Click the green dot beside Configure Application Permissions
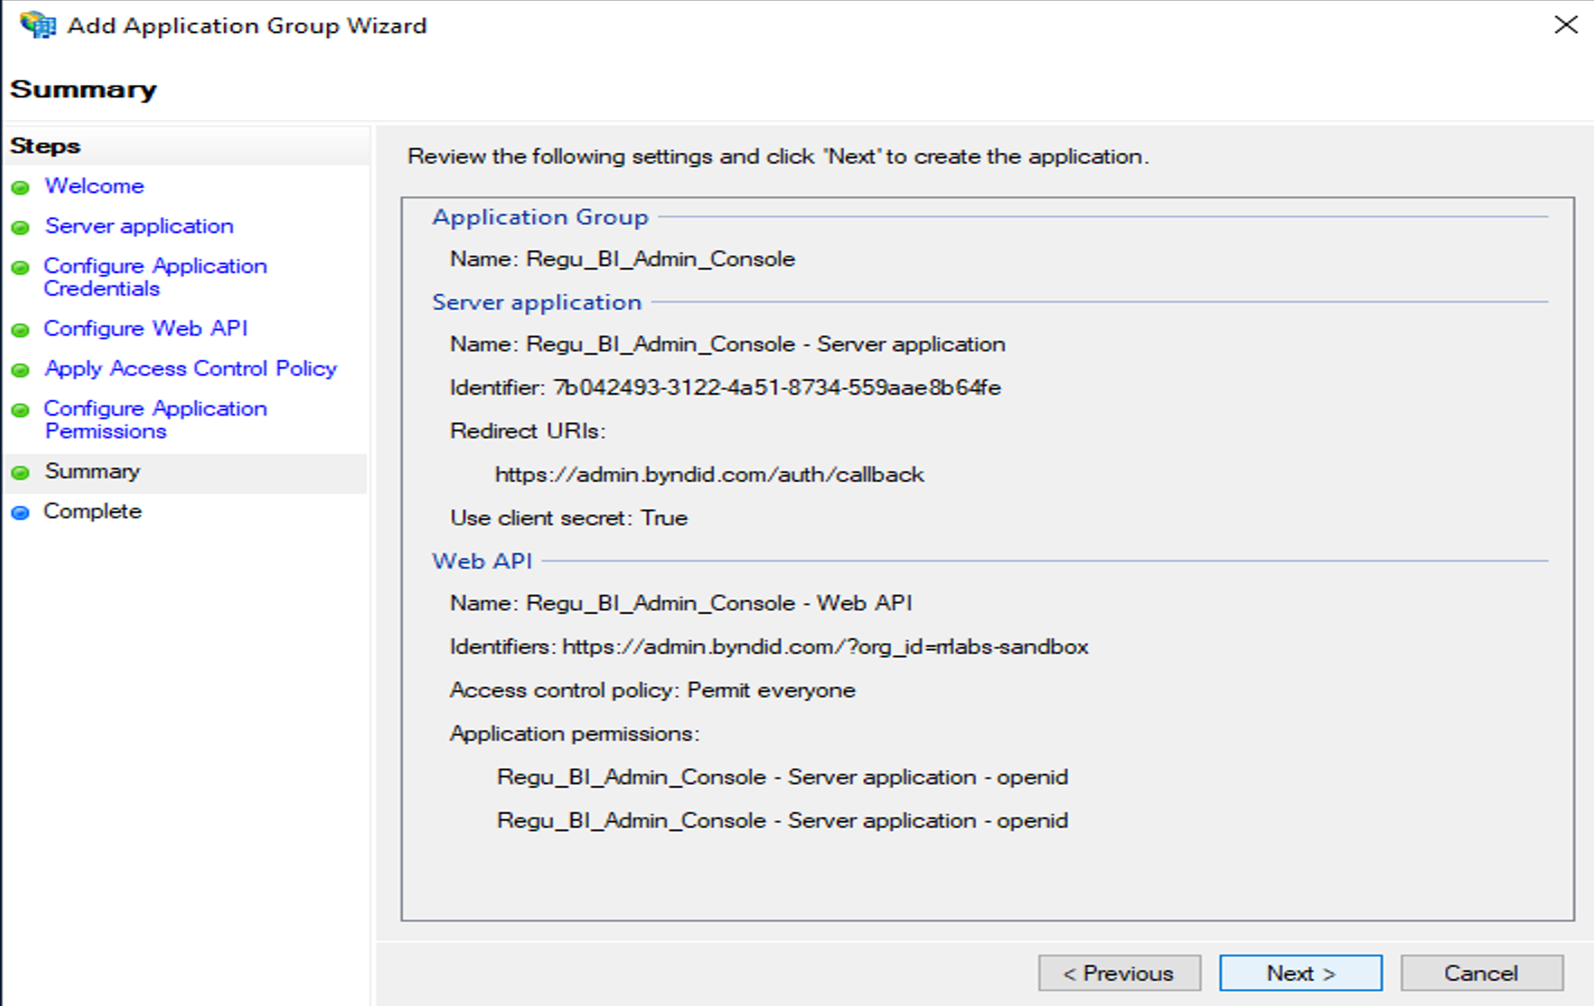The image size is (1594, 1006). click(20, 410)
